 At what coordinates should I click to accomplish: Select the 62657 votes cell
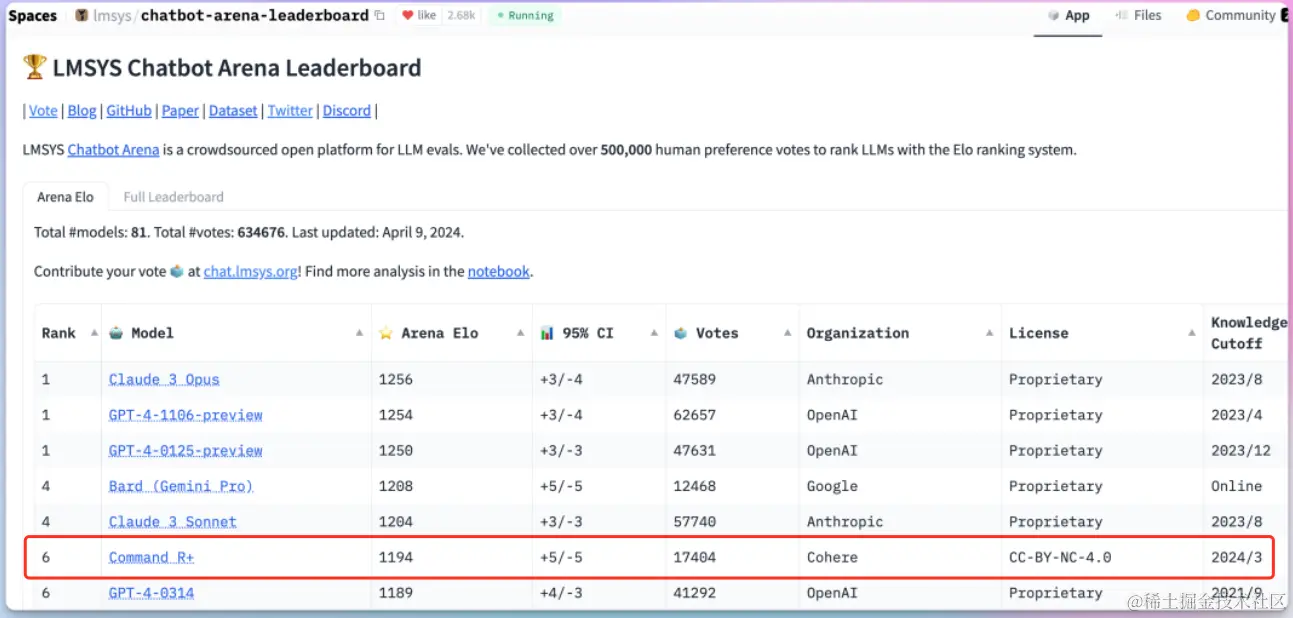click(733, 415)
